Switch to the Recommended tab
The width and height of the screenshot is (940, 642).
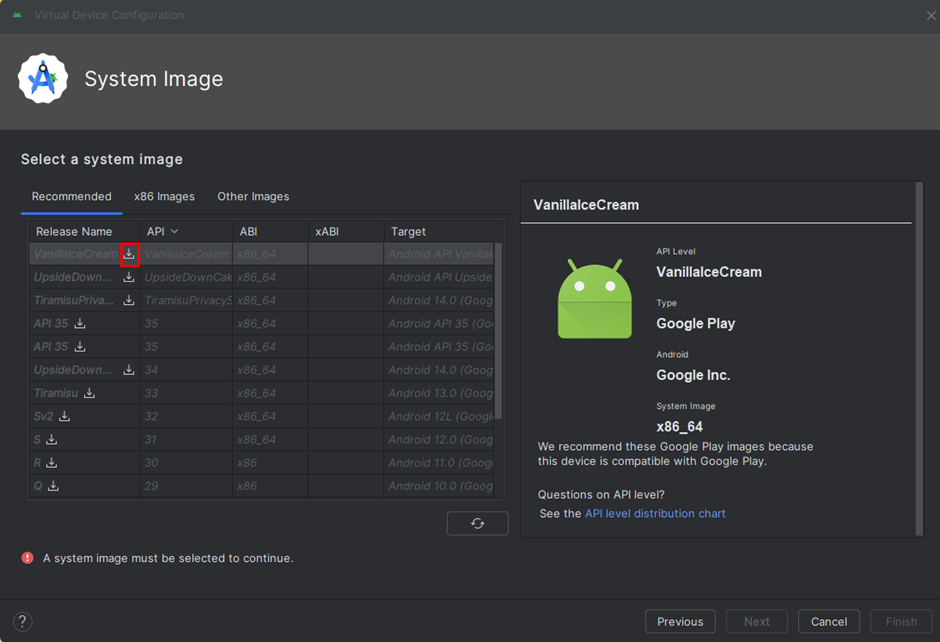click(x=71, y=197)
